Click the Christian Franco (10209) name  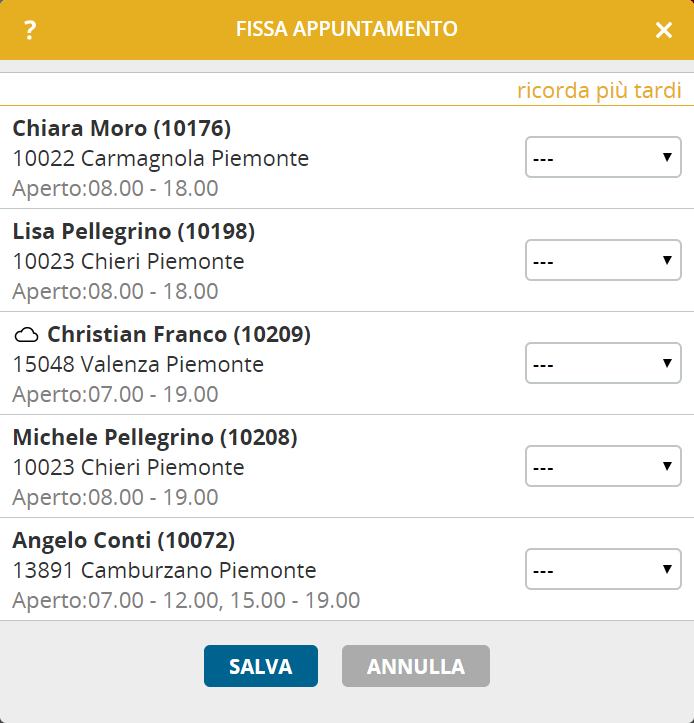click(179, 334)
